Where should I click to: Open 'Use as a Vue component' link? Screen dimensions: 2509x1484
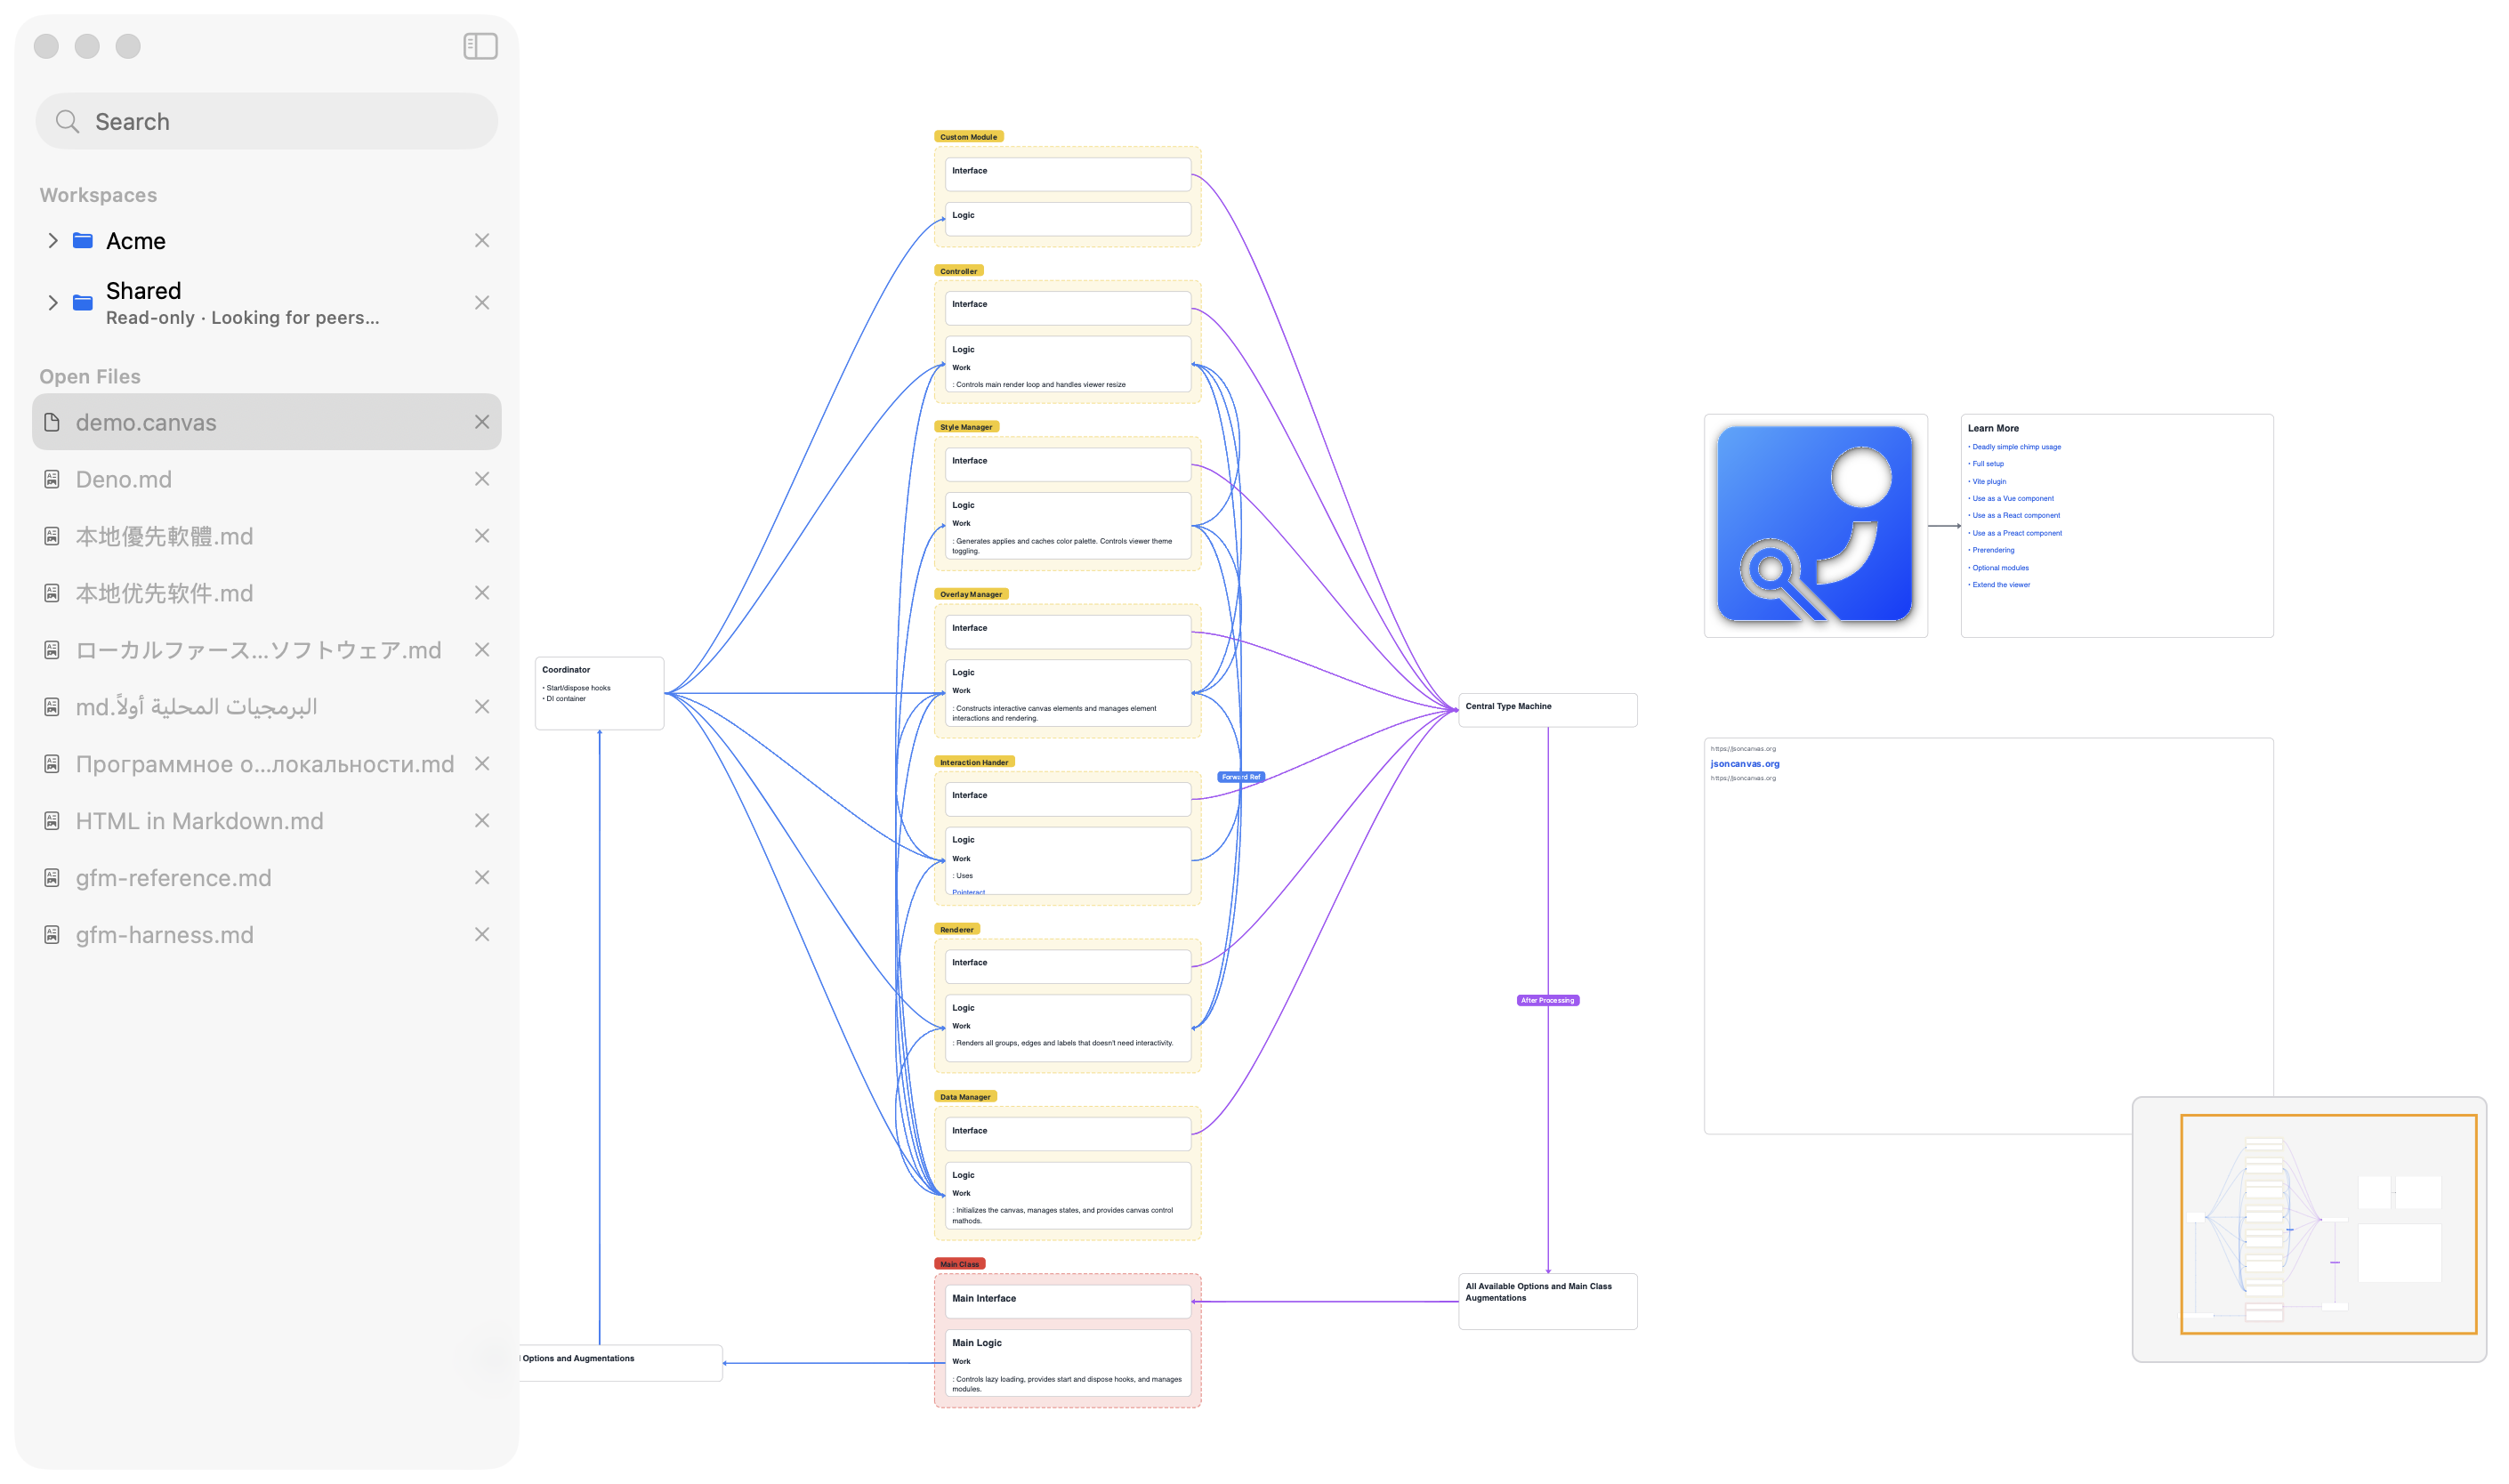coord(2013,499)
